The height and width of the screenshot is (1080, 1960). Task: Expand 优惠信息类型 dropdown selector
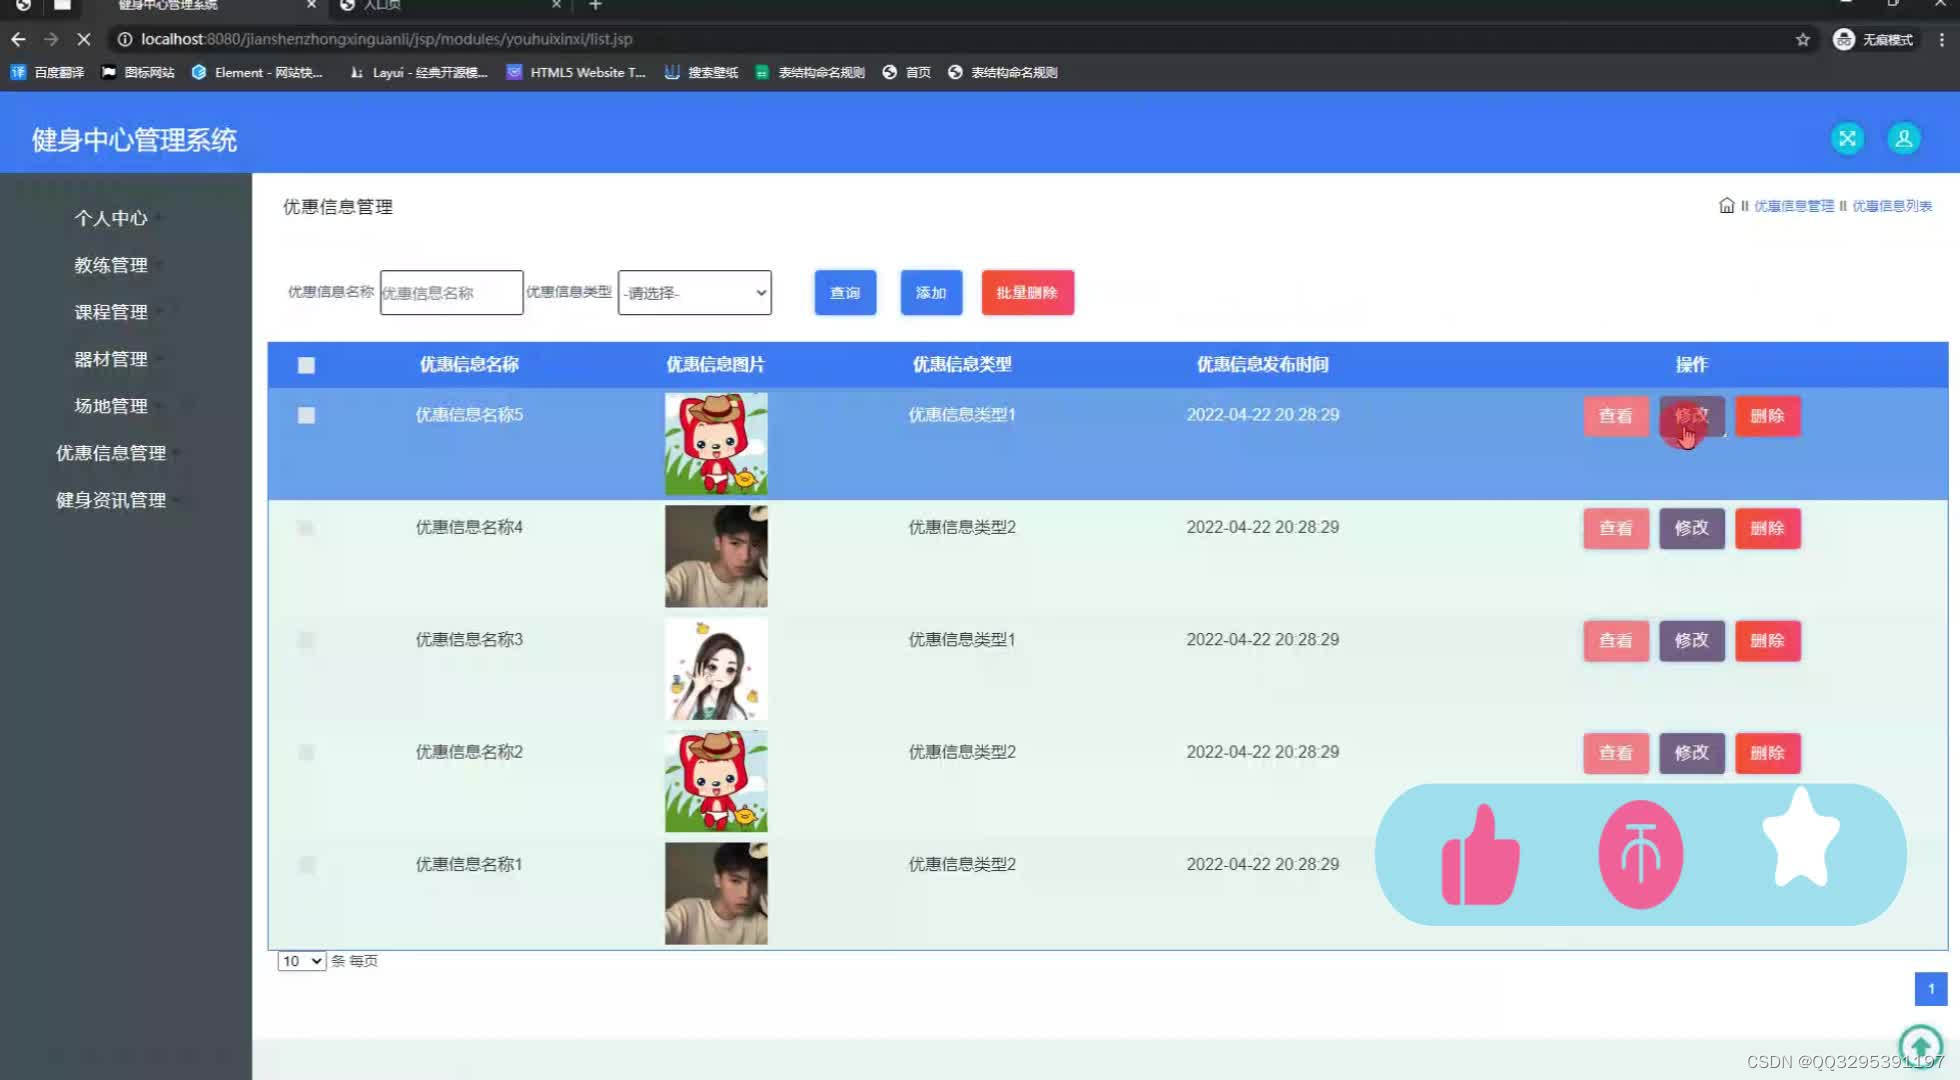click(x=693, y=293)
